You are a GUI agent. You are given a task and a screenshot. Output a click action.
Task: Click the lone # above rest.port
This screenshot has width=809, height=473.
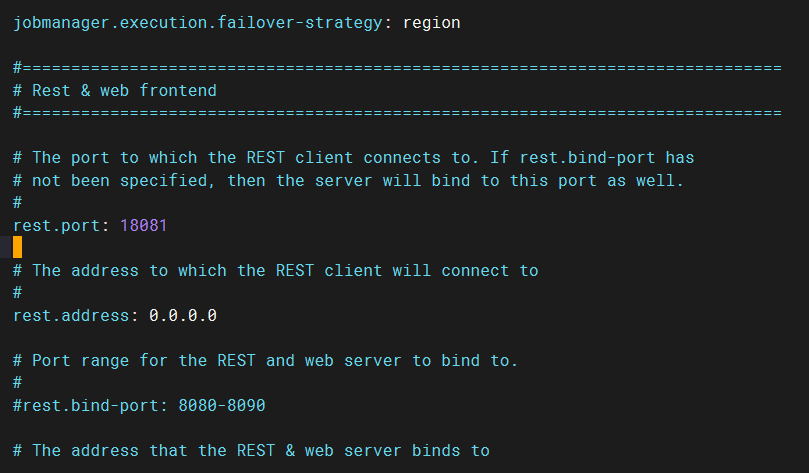coord(18,203)
